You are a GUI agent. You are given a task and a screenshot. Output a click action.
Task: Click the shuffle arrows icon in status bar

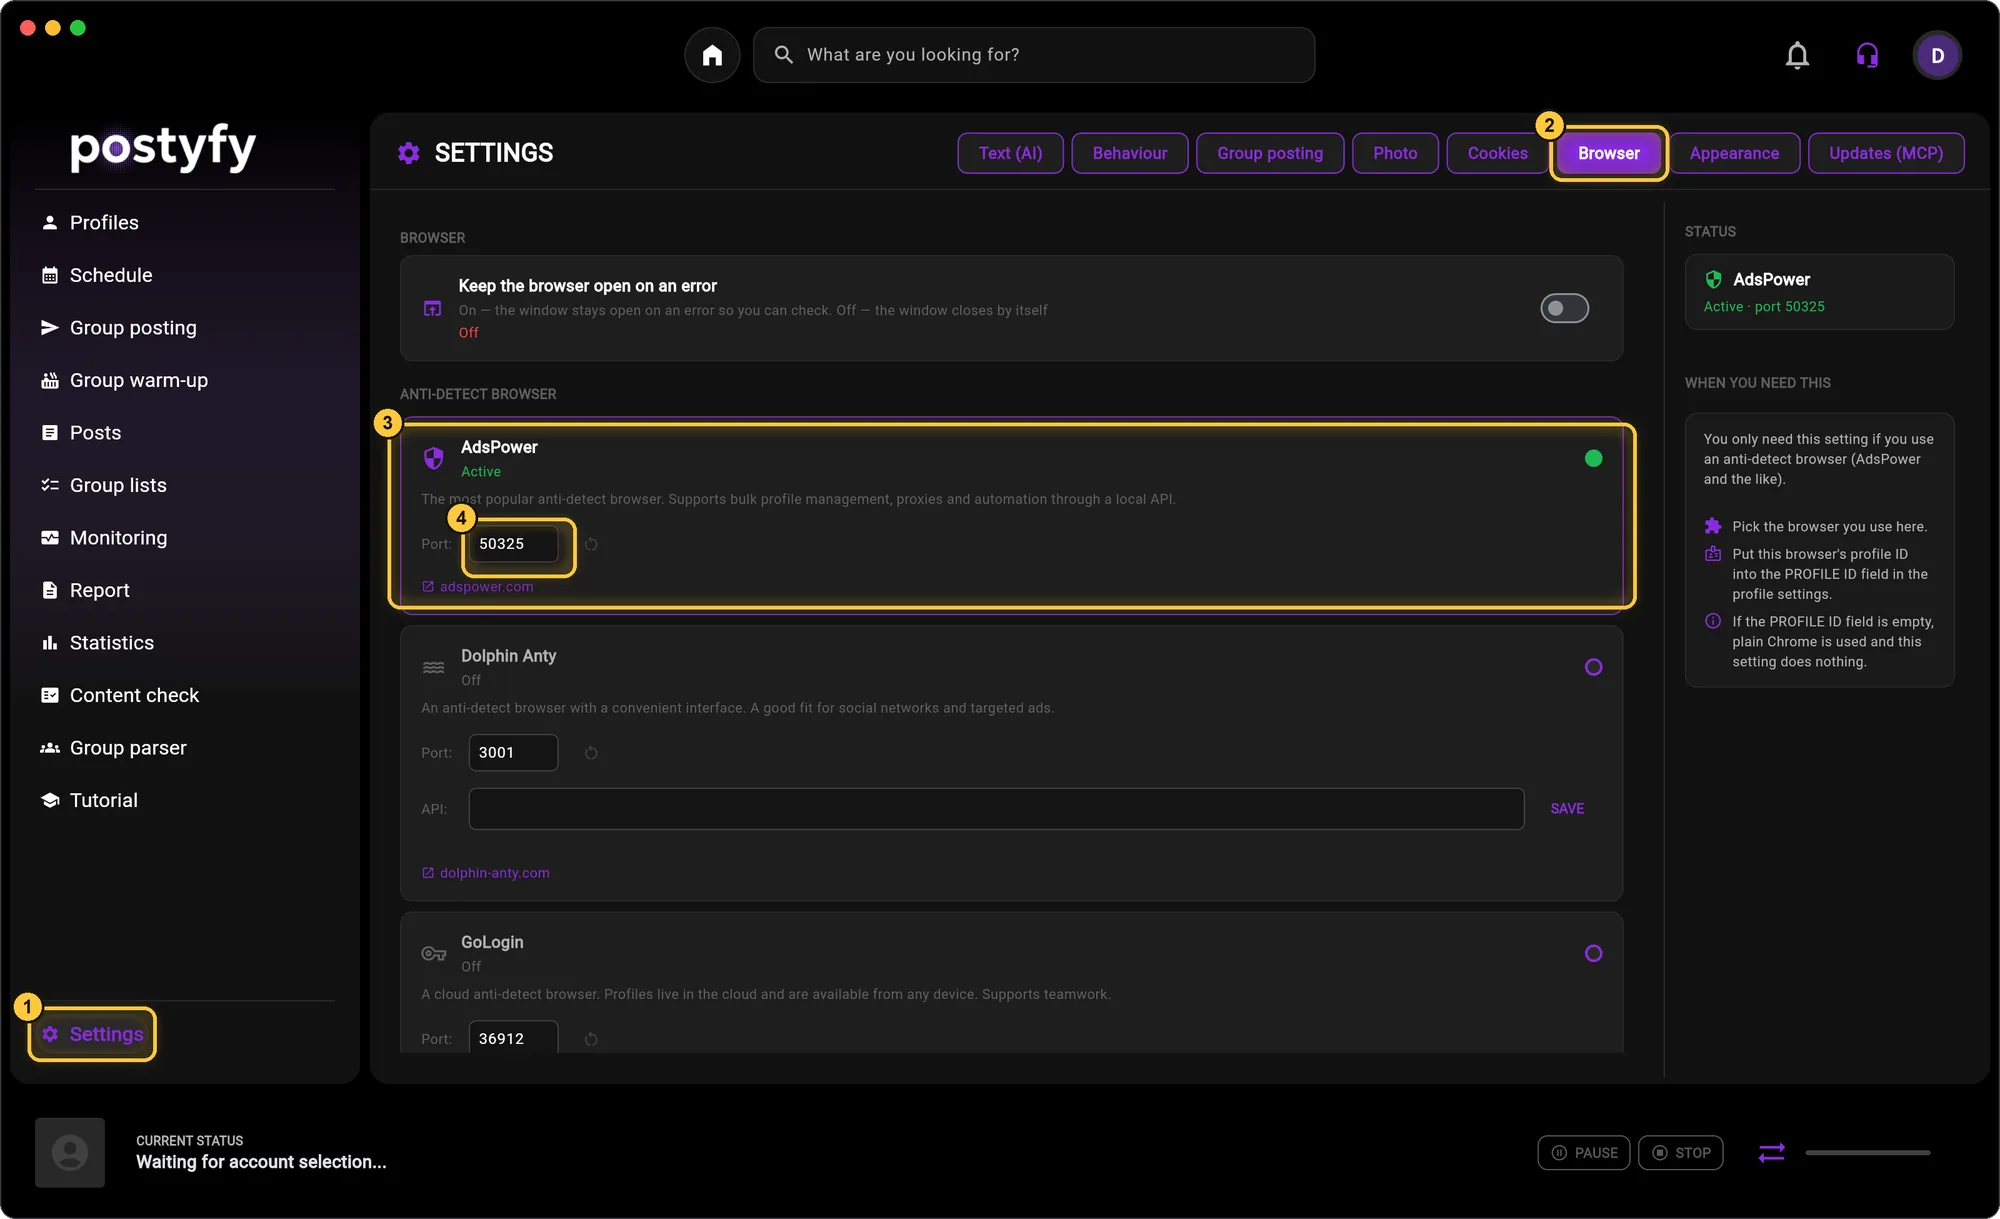(1771, 1153)
